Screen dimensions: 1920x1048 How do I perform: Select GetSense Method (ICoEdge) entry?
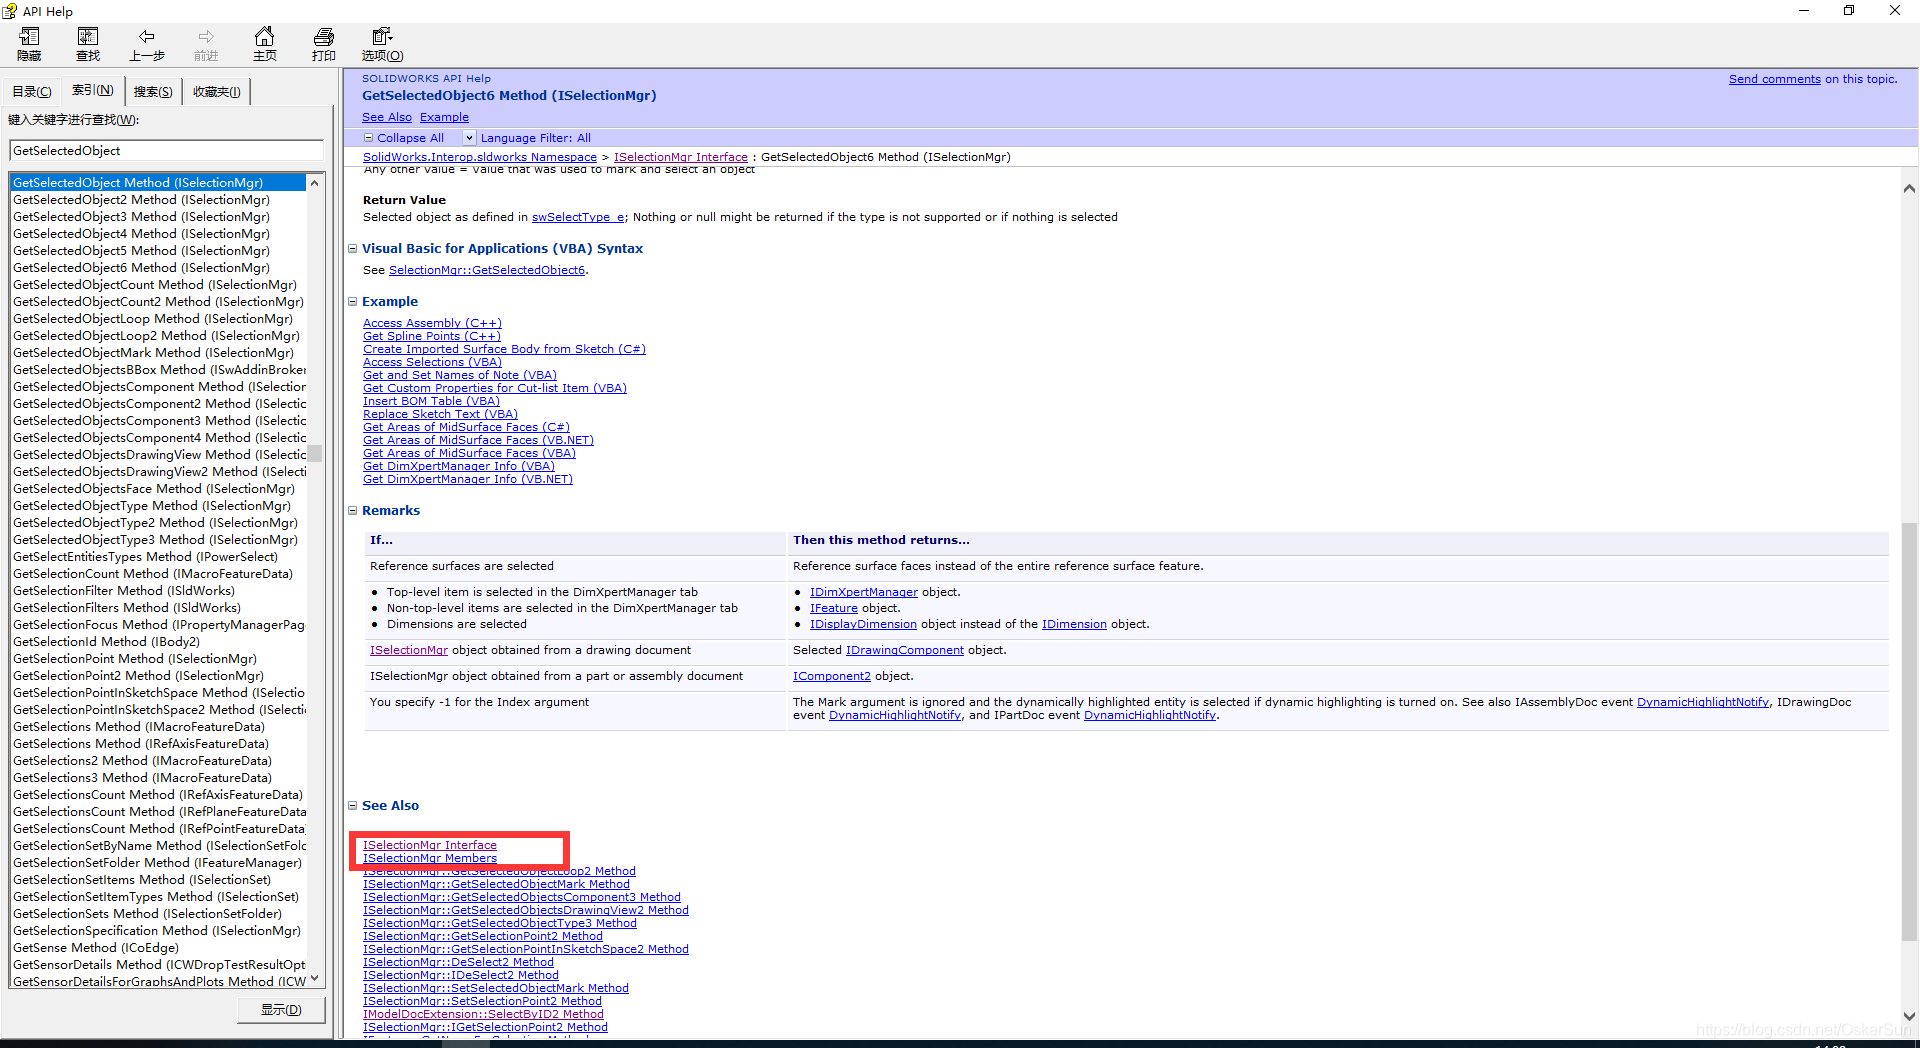coord(95,948)
